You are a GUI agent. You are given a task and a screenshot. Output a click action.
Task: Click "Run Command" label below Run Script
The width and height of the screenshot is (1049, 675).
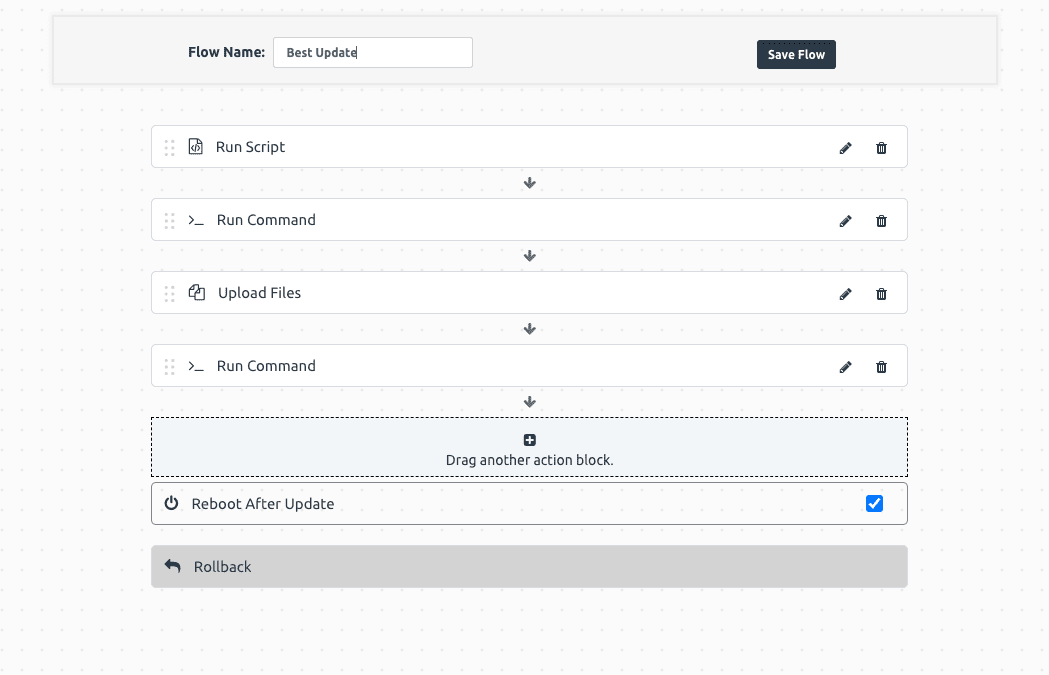click(x=266, y=220)
